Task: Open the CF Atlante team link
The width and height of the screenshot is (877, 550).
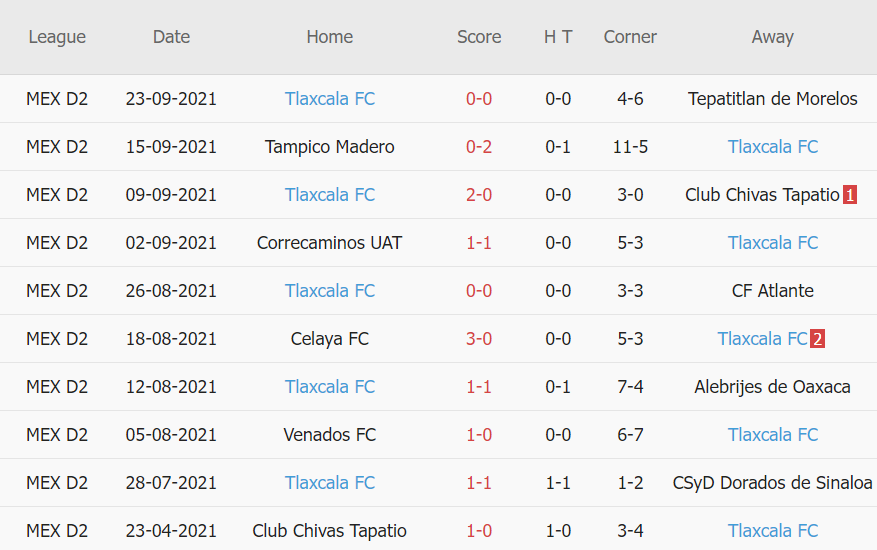Action: [x=773, y=291]
